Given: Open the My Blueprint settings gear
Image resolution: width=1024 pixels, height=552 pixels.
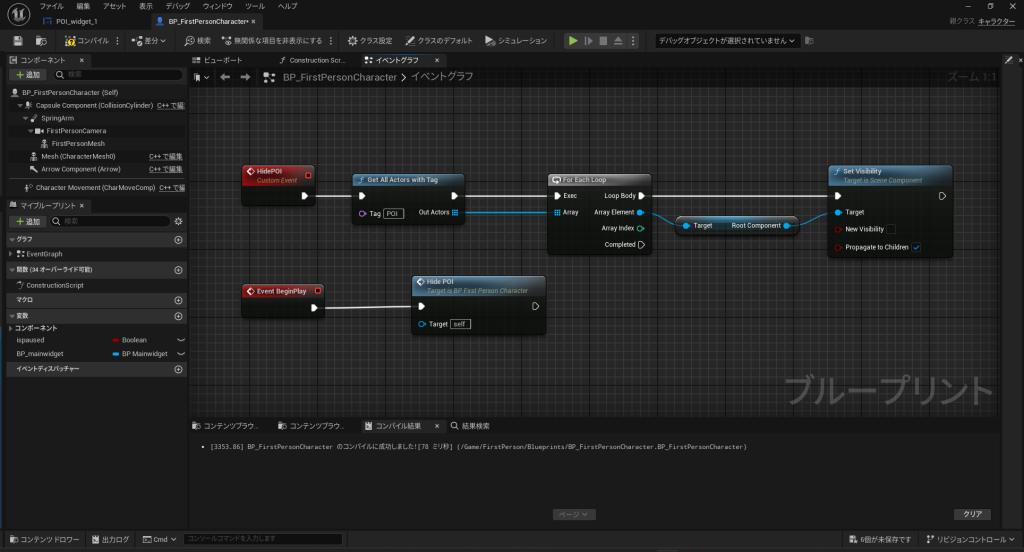Looking at the screenshot, I should (178, 221).
